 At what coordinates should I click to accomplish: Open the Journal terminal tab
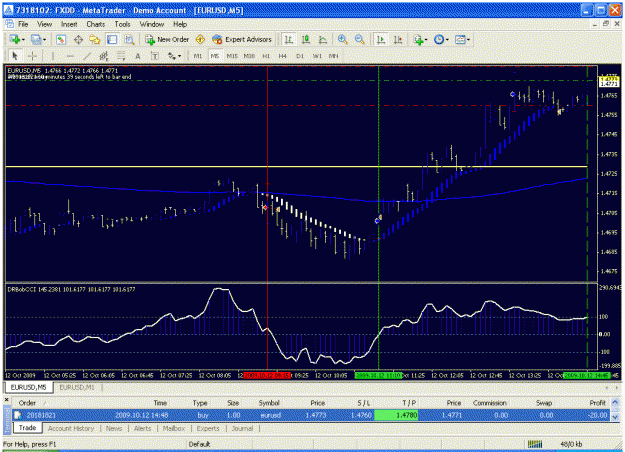[242, 428]
